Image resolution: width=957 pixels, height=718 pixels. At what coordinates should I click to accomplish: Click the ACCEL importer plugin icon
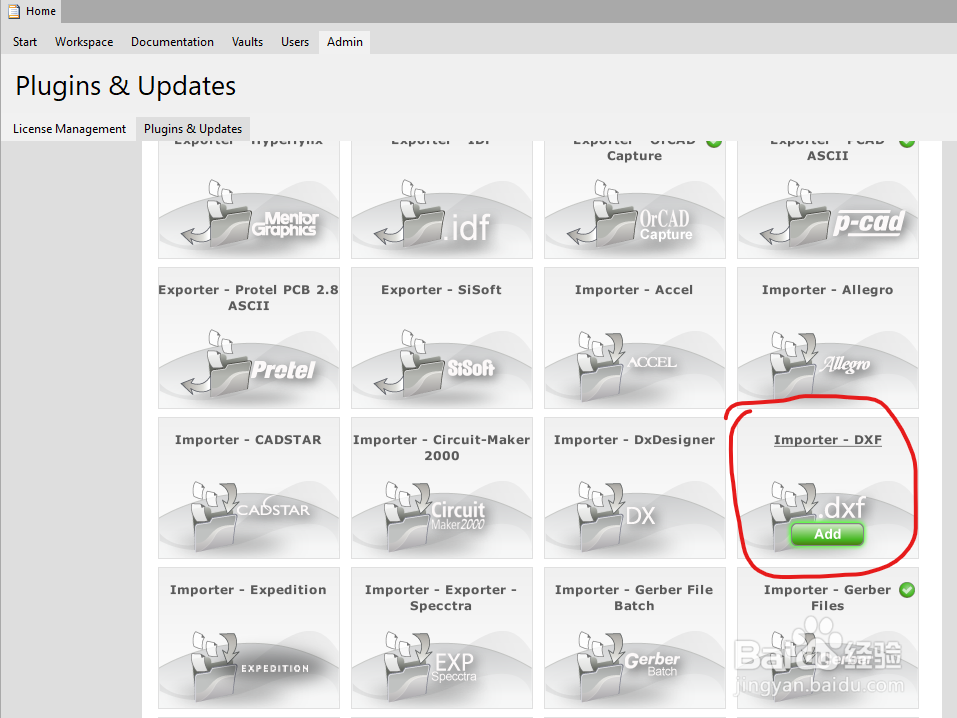pyautogui.click(x=629, y=366)
